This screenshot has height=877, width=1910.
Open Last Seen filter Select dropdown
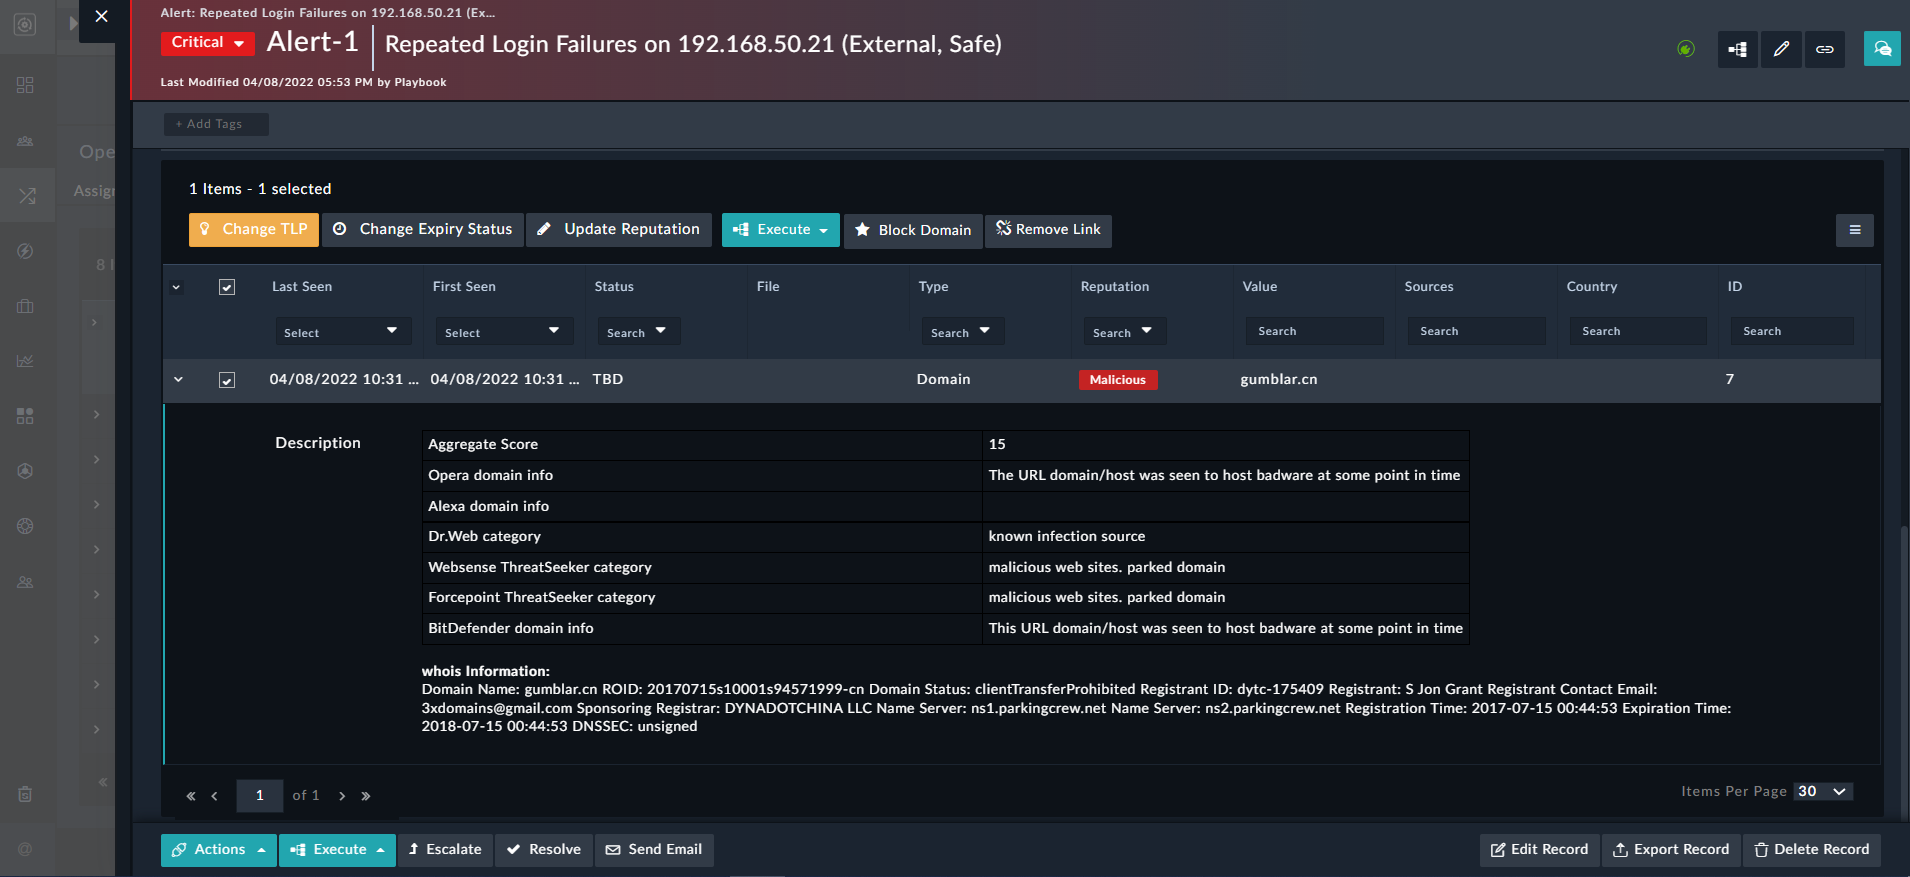pos(342,332)
